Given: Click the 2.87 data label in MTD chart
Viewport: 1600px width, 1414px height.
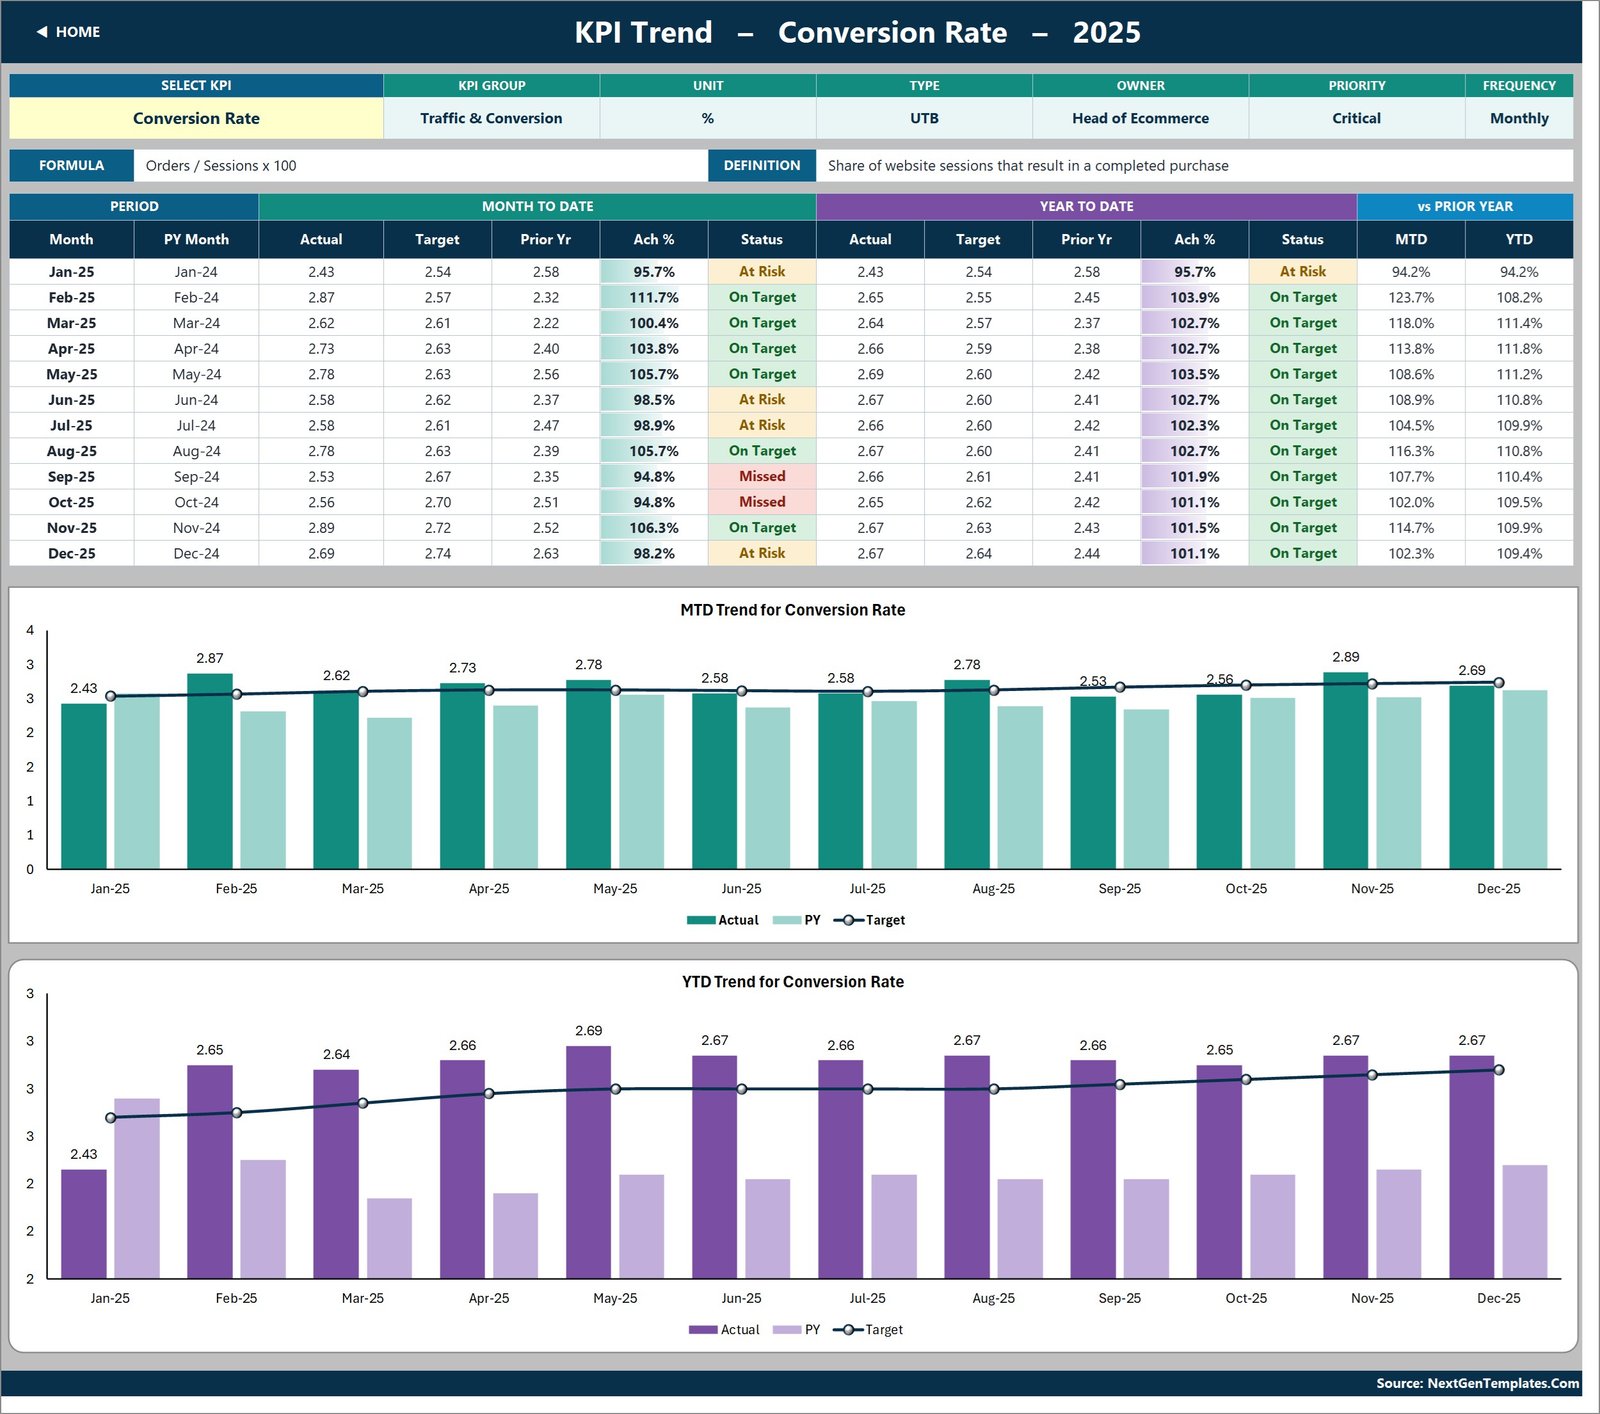Looking at the screenshot, I should pyautogui.click(x=210, y=658).
